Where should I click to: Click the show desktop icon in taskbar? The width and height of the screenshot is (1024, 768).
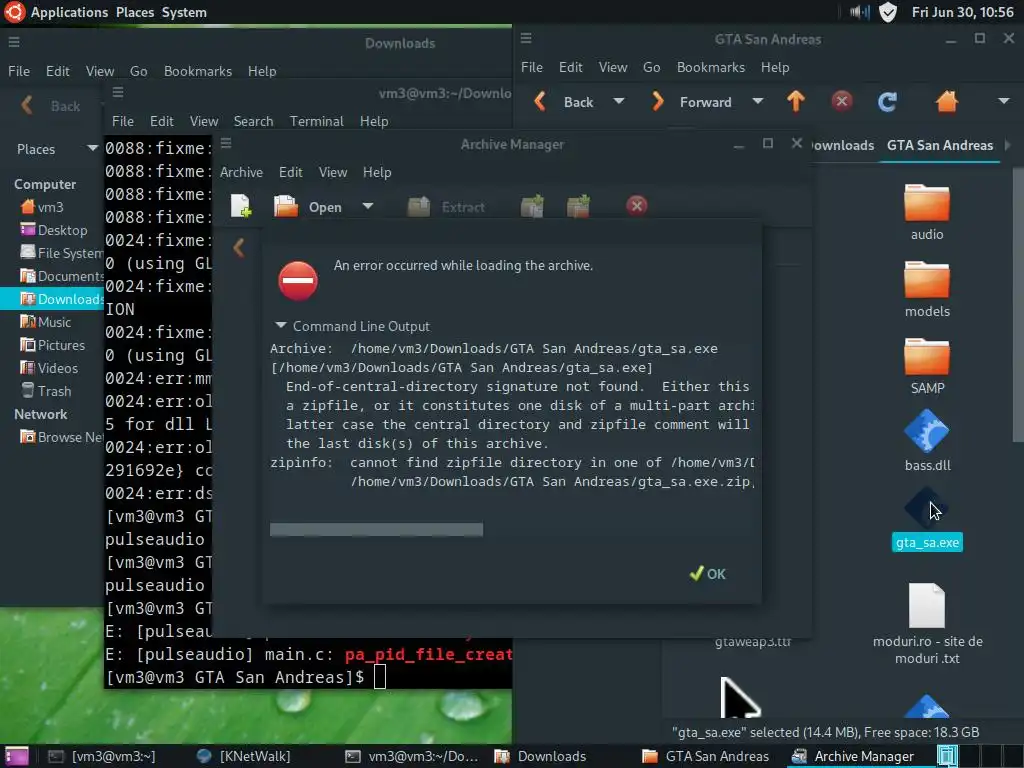16,756
